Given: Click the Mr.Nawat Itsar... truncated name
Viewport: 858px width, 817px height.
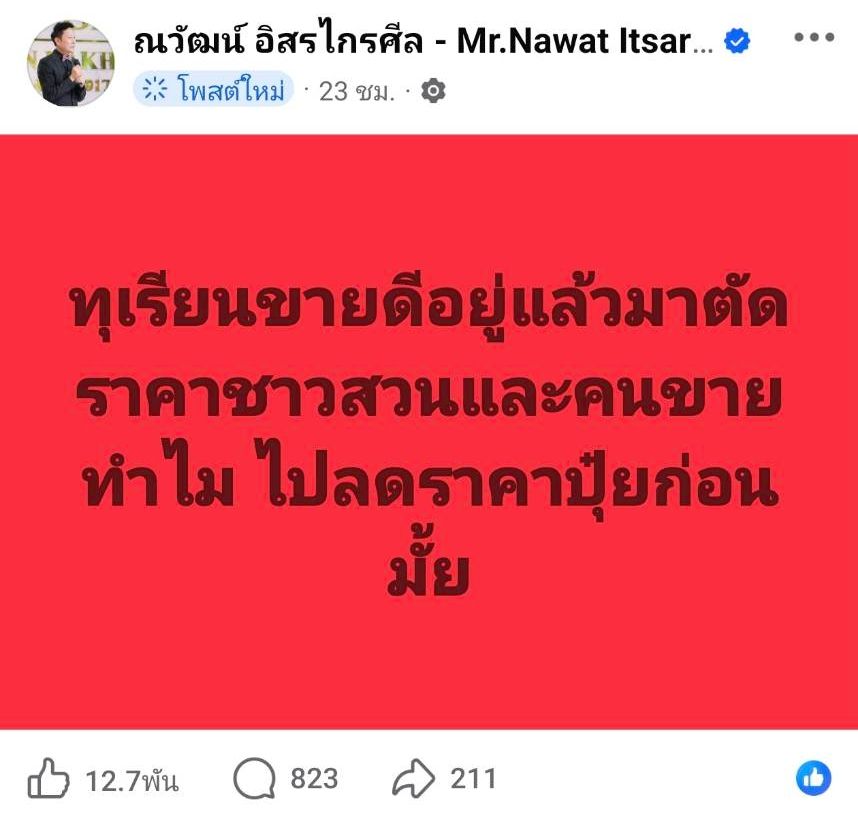Looking at the screenshot, I should tap(584, 42).
